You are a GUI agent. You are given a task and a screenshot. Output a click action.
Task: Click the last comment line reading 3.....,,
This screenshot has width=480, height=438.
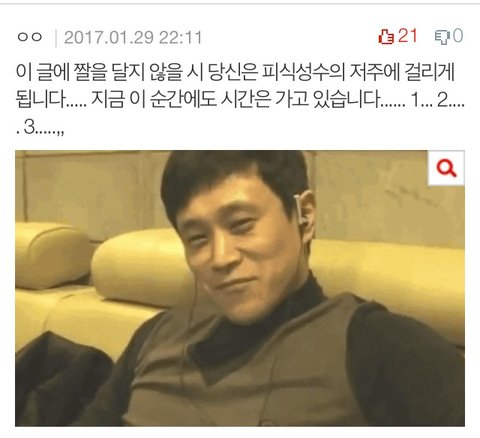tap(40, 128)
